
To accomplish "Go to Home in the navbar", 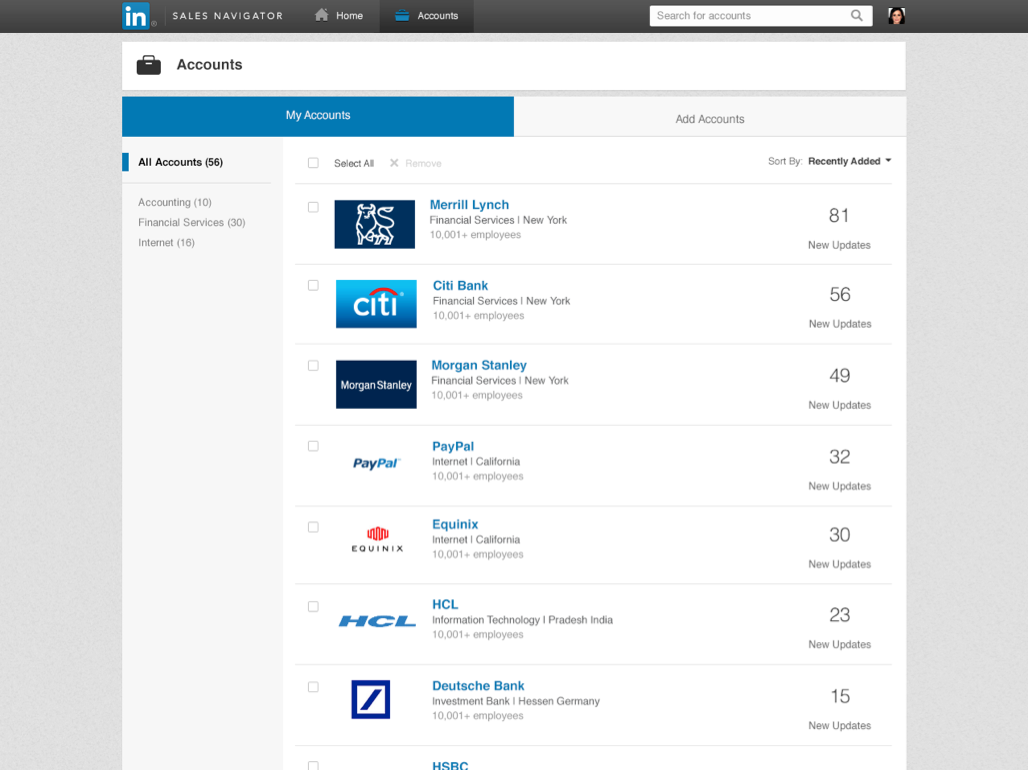I will 338,15.
